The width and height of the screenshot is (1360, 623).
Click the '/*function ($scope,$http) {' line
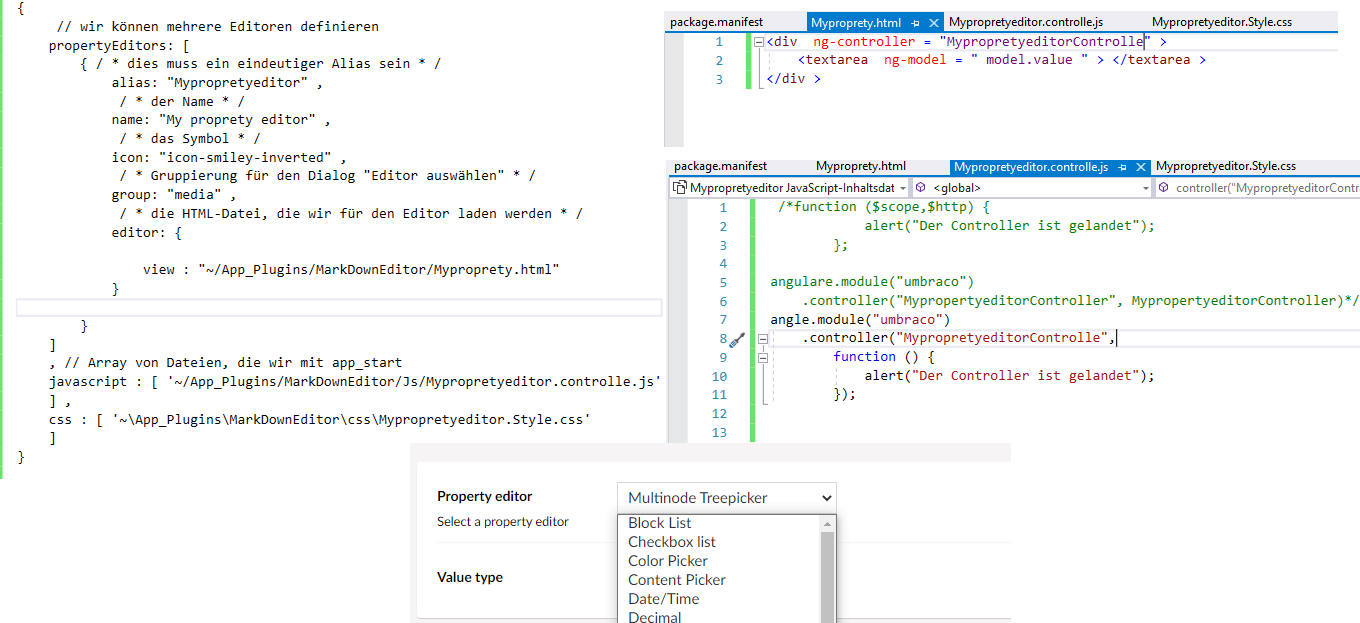click(x=883, y=207)
